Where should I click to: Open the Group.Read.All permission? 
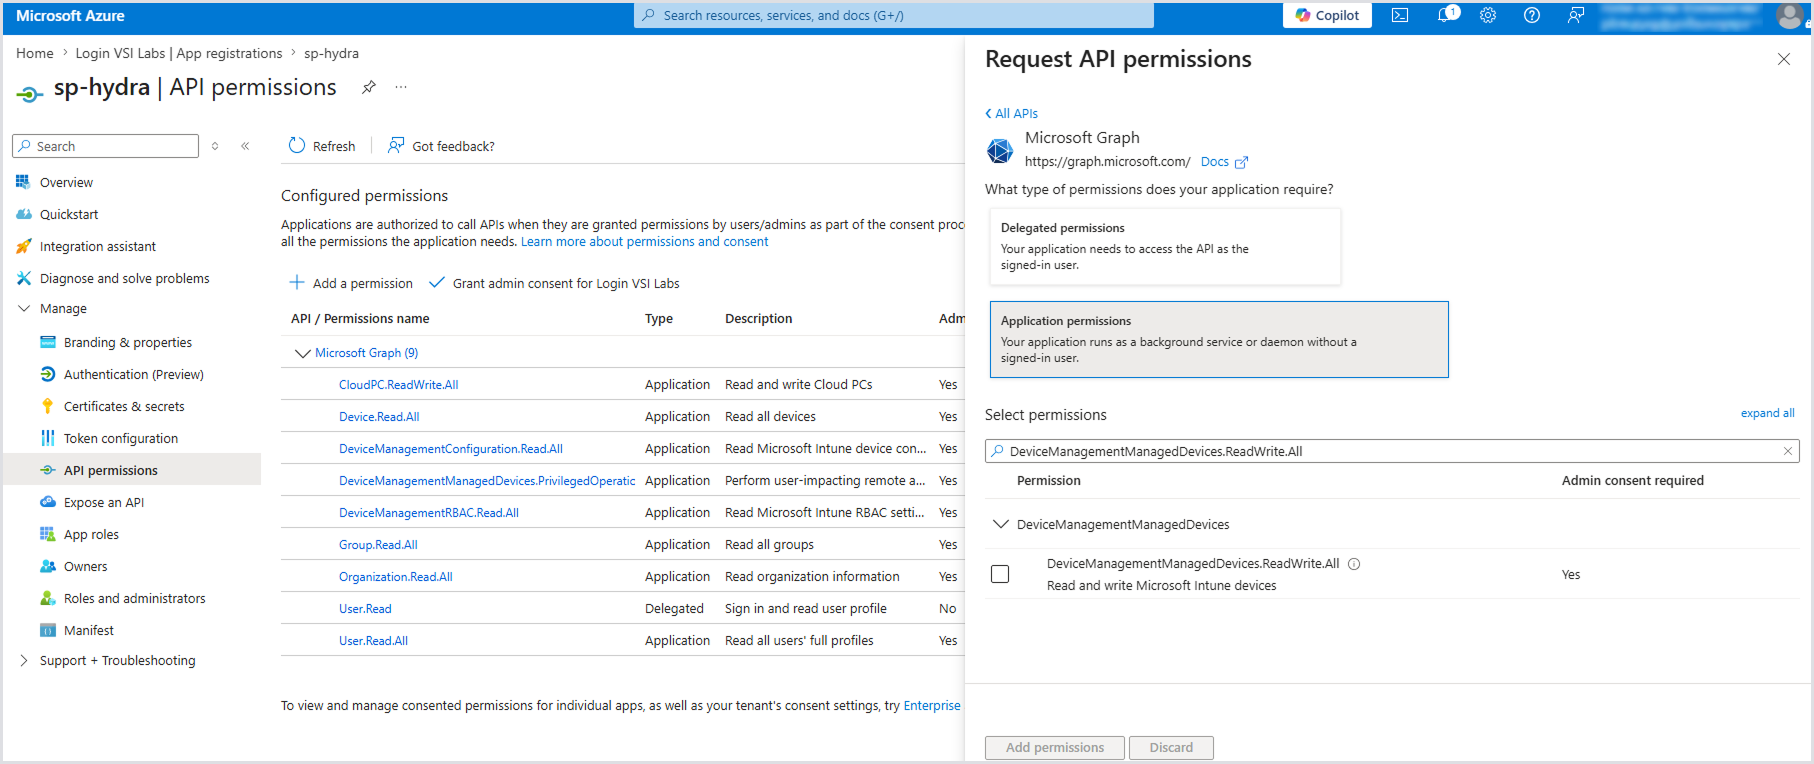point(378,544)
